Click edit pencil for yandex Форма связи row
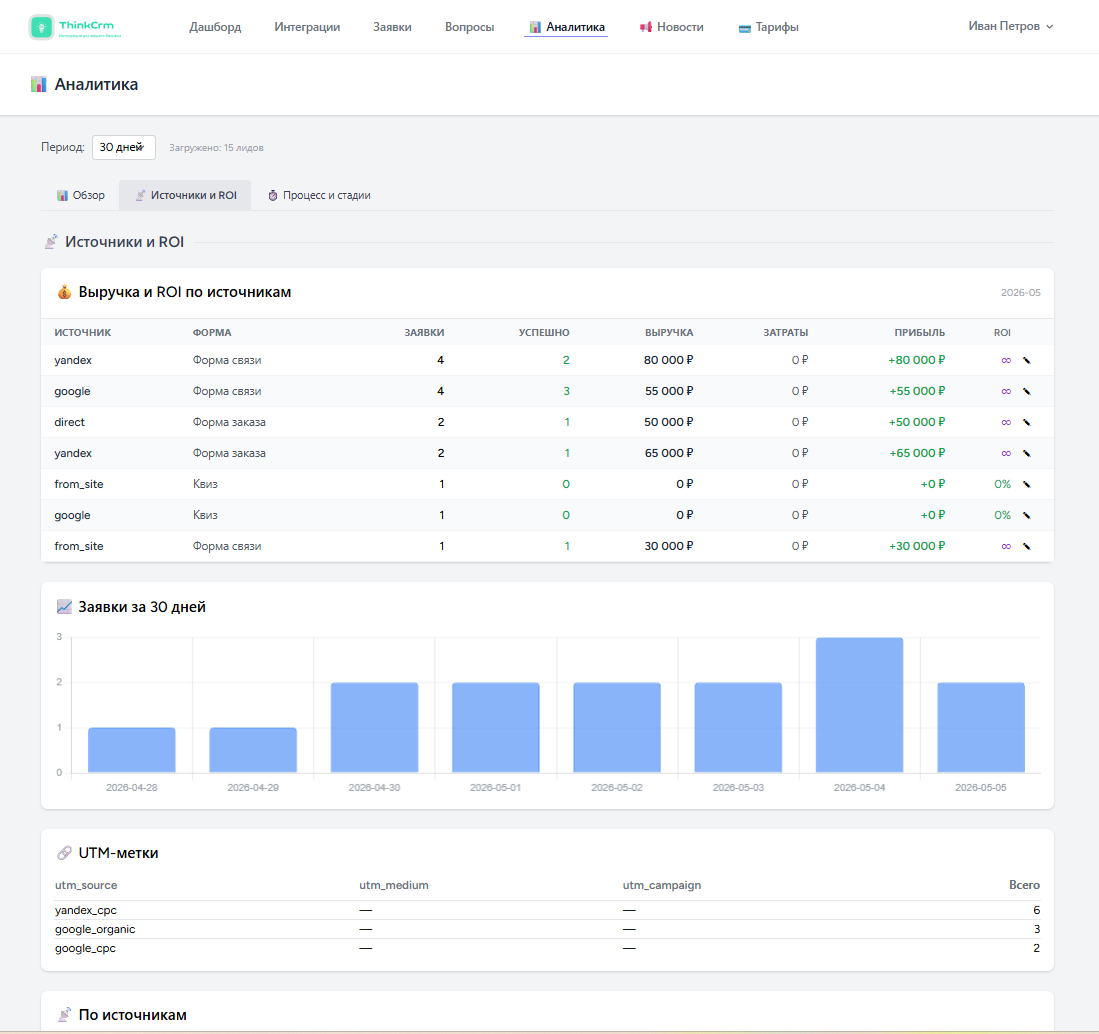The image size is (1099, 1034). [x=1026, y=360]
